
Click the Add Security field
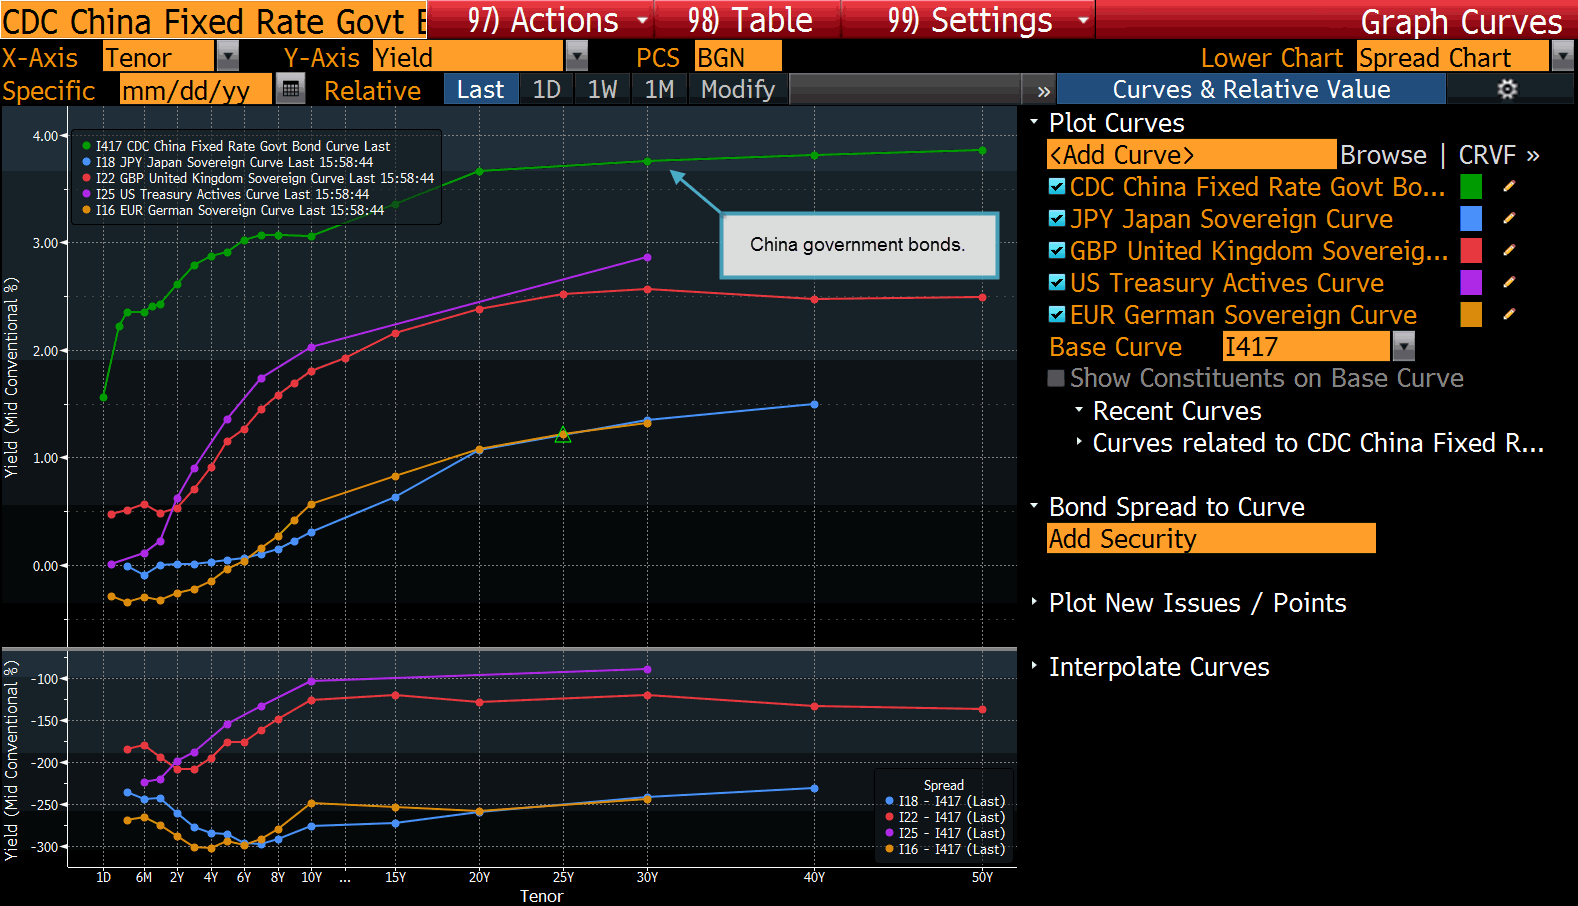coord(1211,538)
